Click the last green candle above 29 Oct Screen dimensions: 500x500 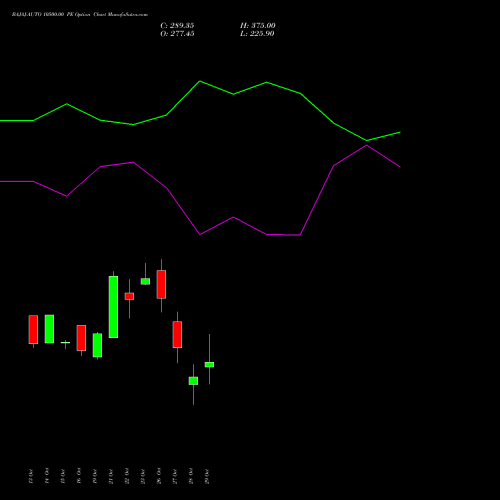[x=209, y=365]
